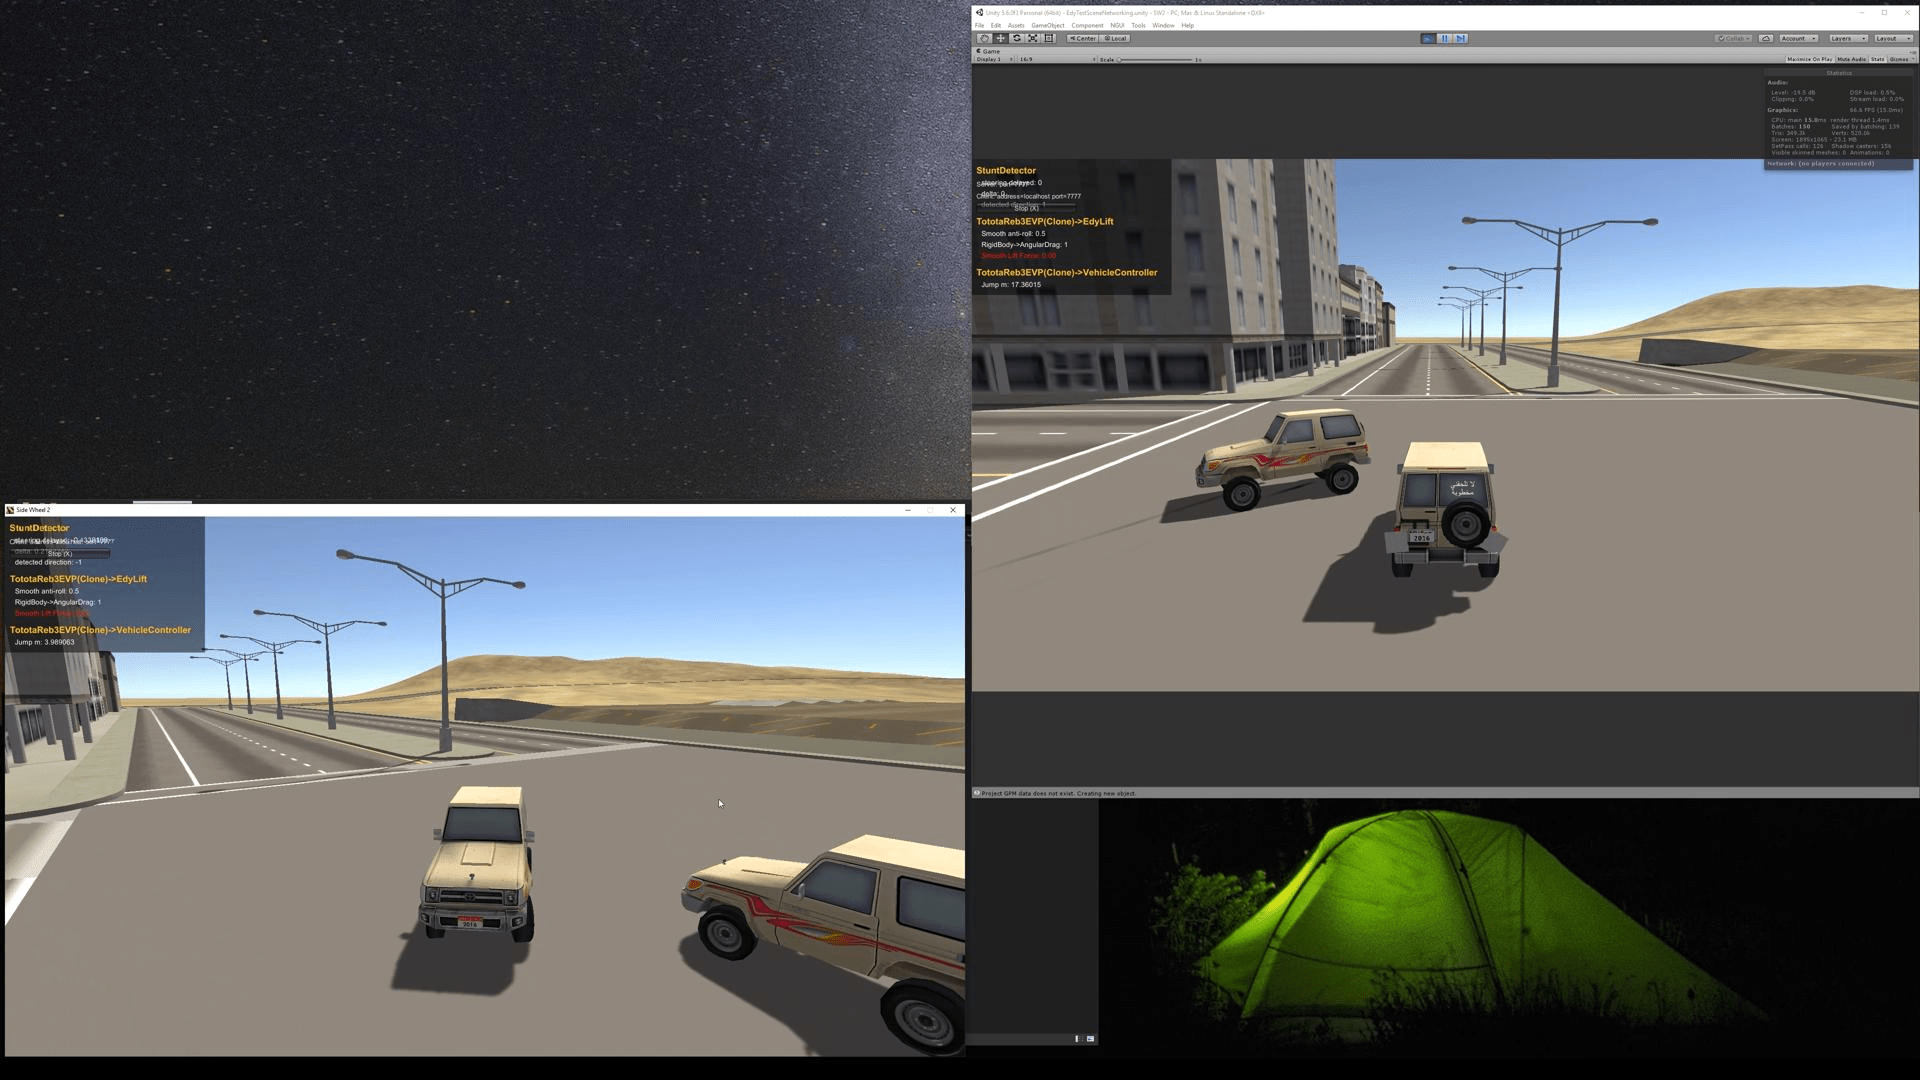The height and width of the screenshot is (1080, 1920).
Task: Open the Layout dropdown
Action: (1893, 38)
